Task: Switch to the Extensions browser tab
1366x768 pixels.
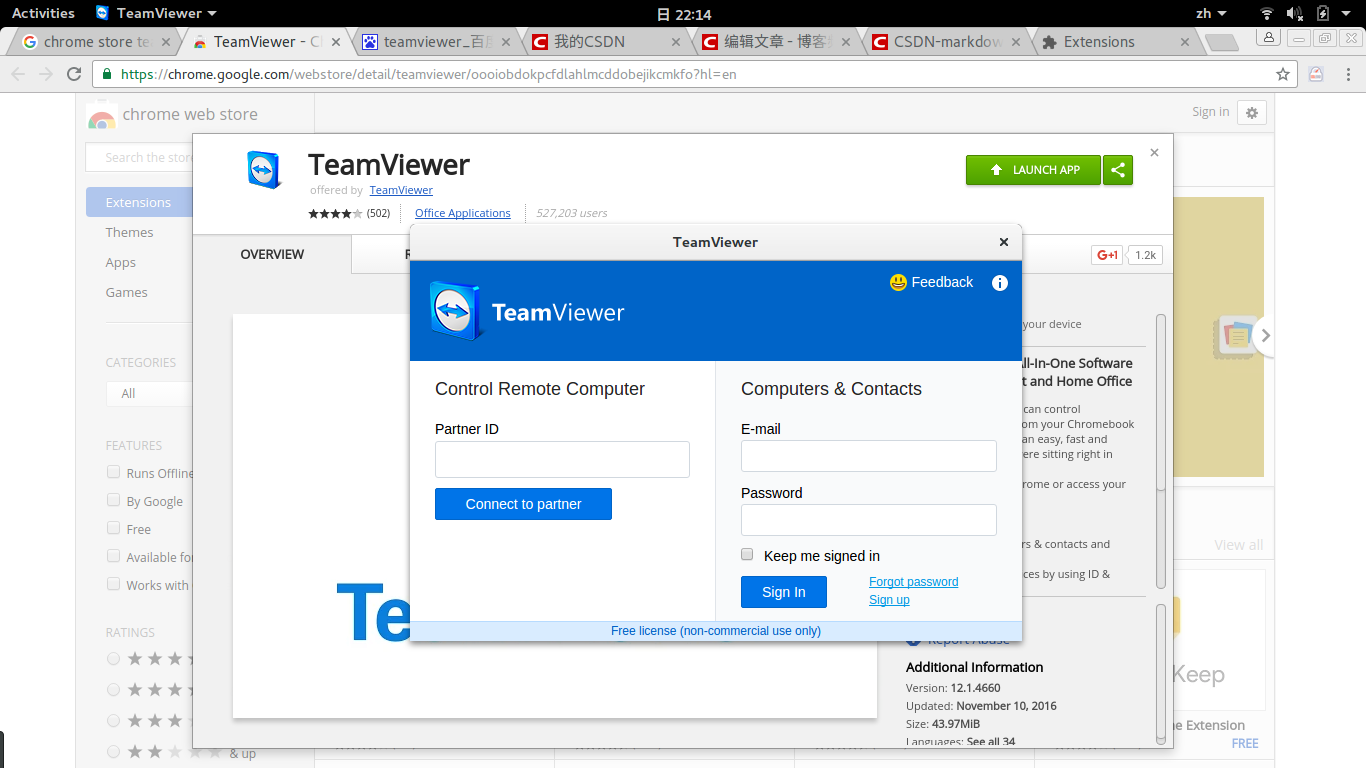Action: coord(1117,42)
